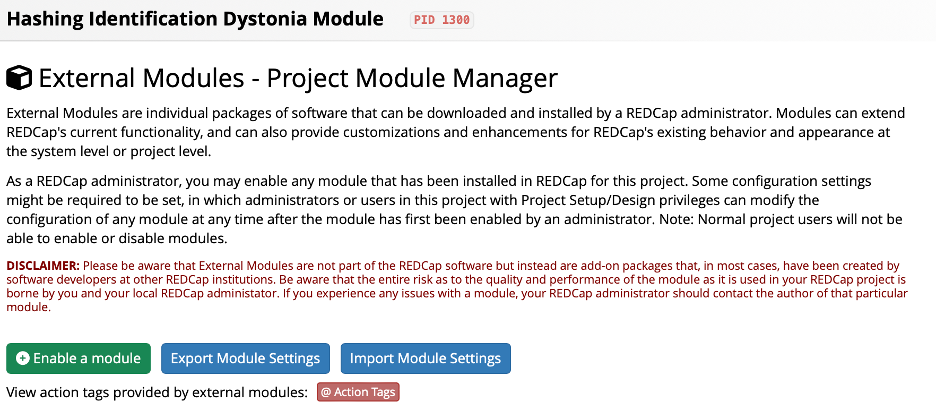Click the word 'module.' ending the disclaimer
This screenshot has width=936, height=410.
pos(26,309)
